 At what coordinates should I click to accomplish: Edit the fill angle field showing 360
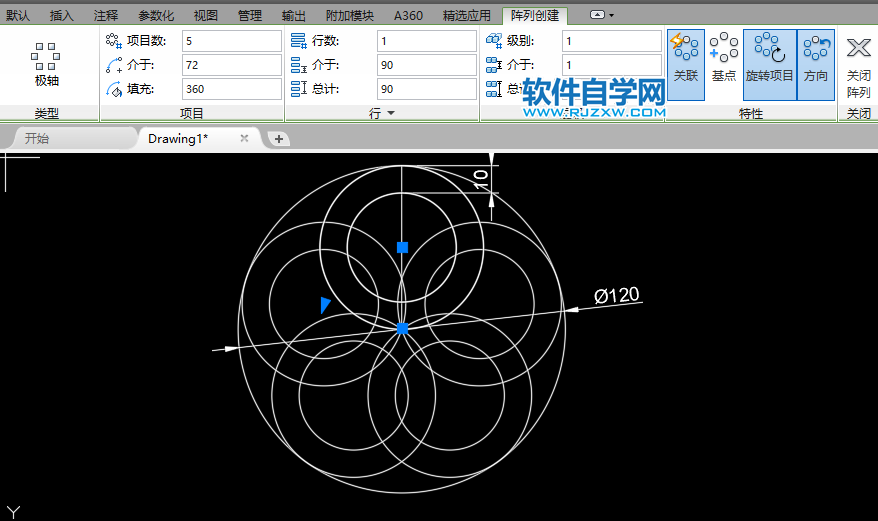coord(231,89)
